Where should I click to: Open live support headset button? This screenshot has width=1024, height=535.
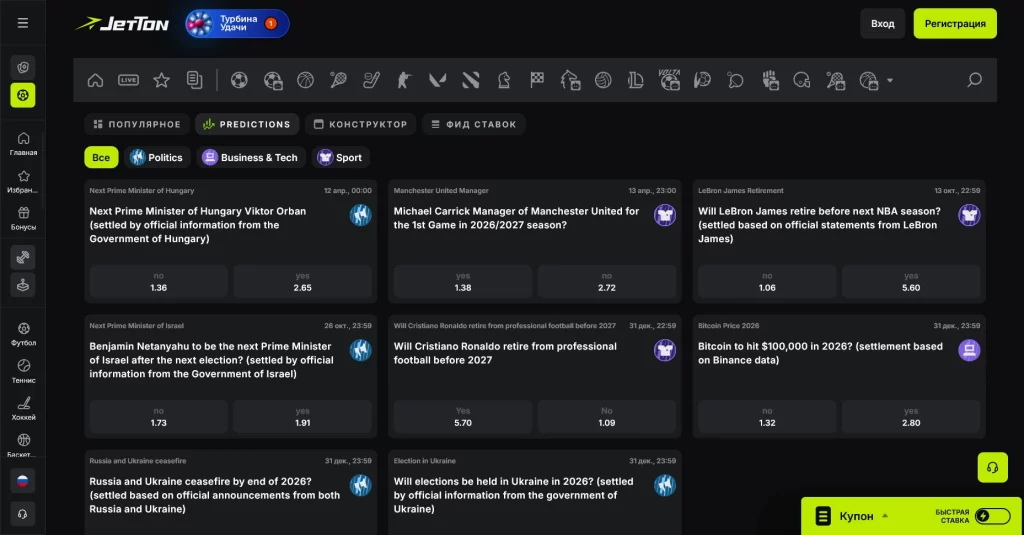992,467
